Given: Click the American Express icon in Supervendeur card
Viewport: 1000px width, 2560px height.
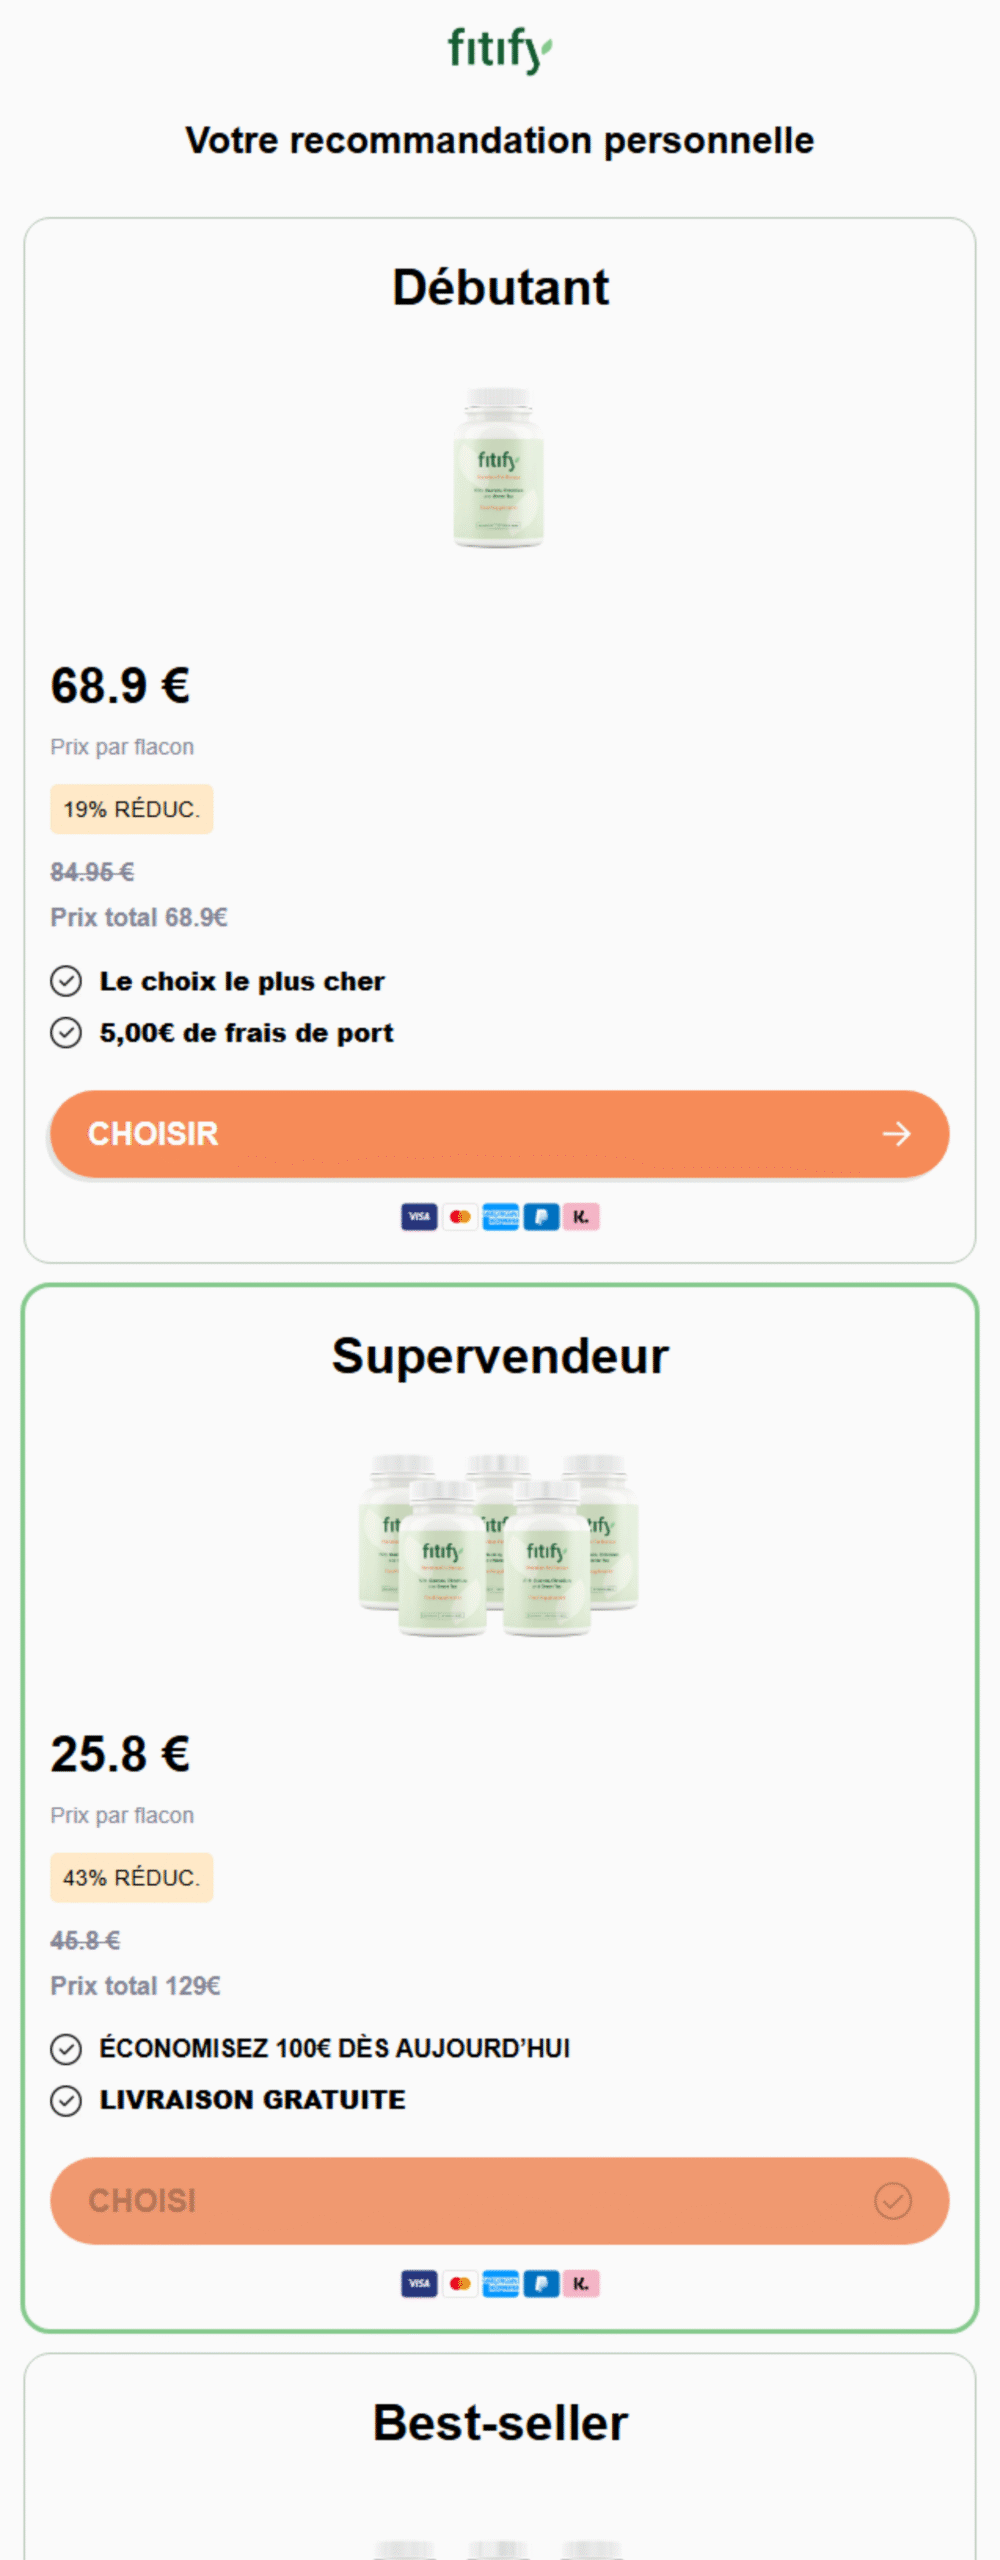Looking at the screenshot, I should pyautogui.click(x=500, y=2284).
